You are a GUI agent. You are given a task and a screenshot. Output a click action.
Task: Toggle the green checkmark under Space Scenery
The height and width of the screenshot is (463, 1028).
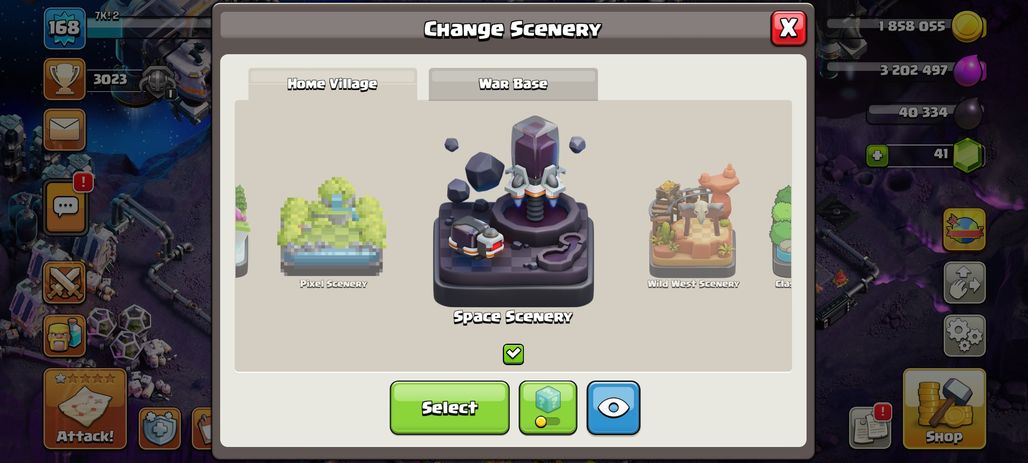tap(513, 354)
